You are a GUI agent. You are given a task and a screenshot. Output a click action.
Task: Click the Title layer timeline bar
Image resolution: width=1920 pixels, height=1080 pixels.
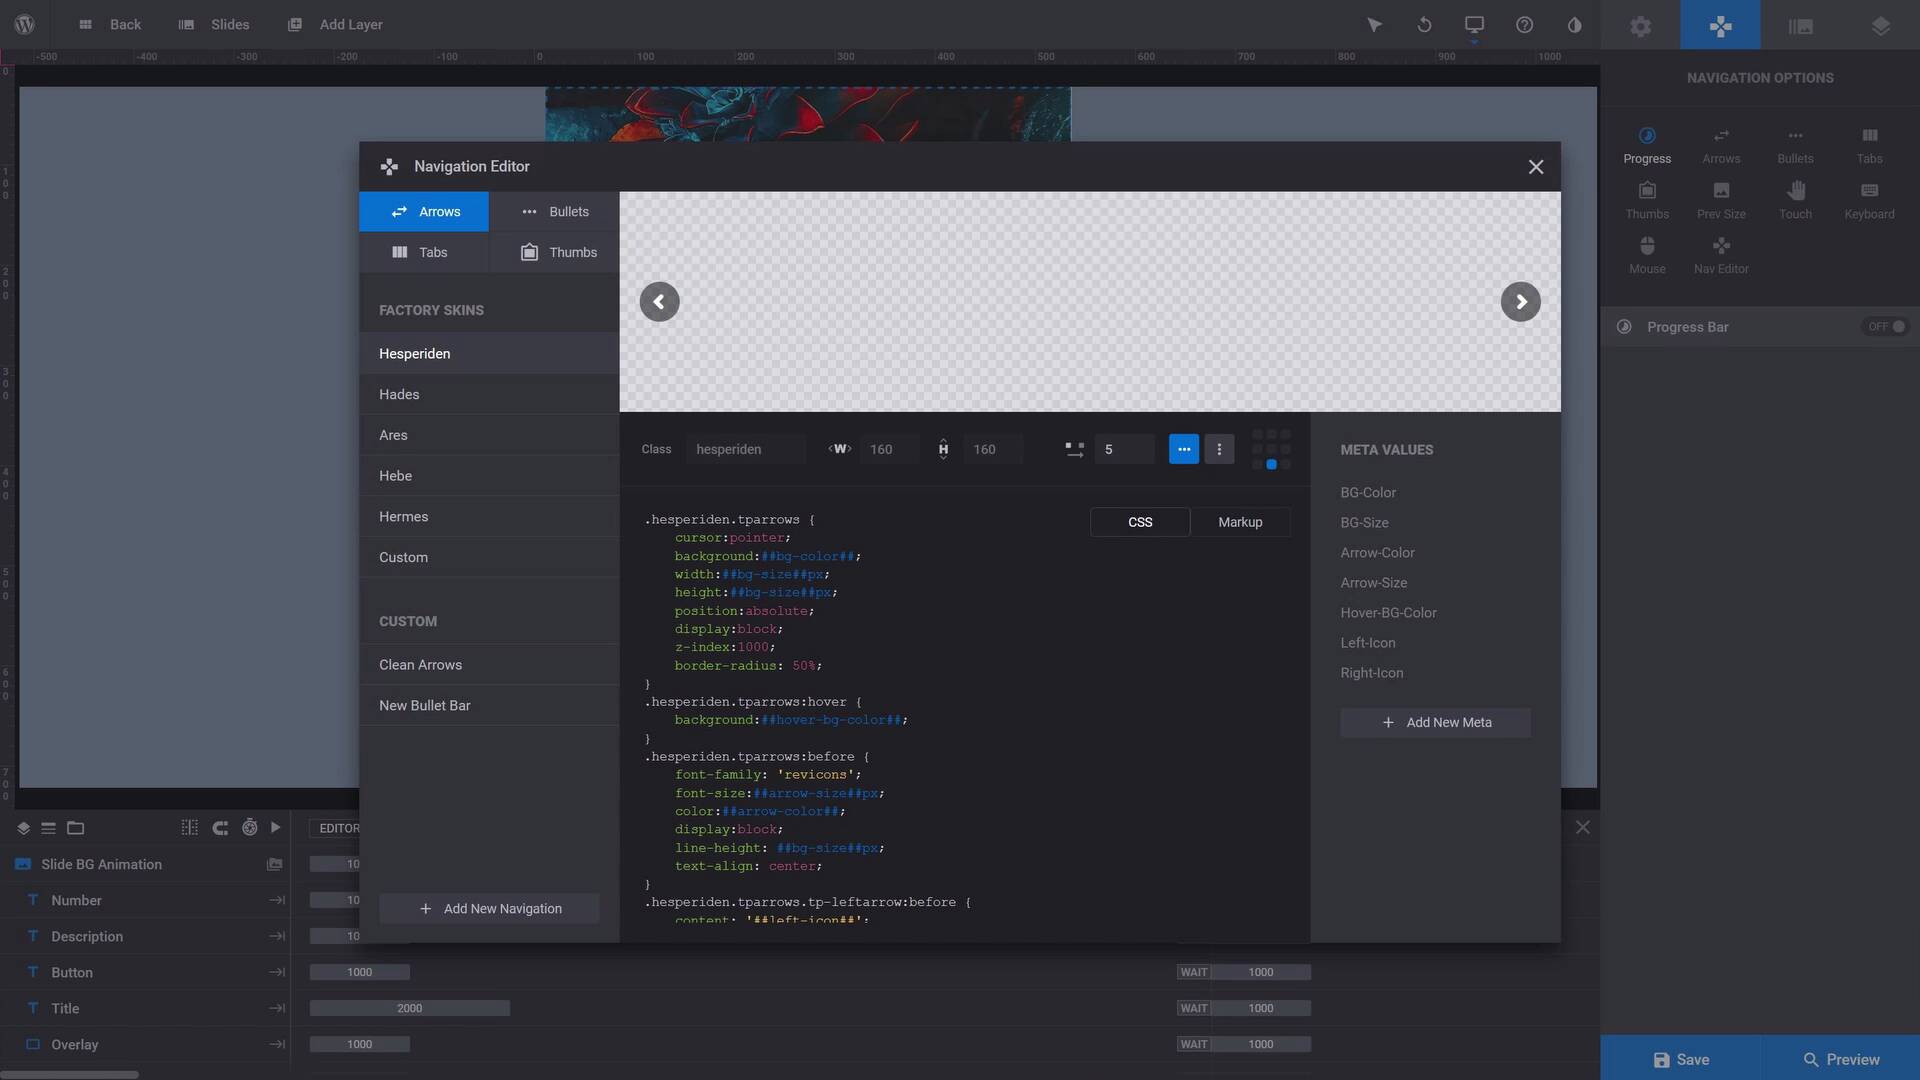tap(409, 1008)
